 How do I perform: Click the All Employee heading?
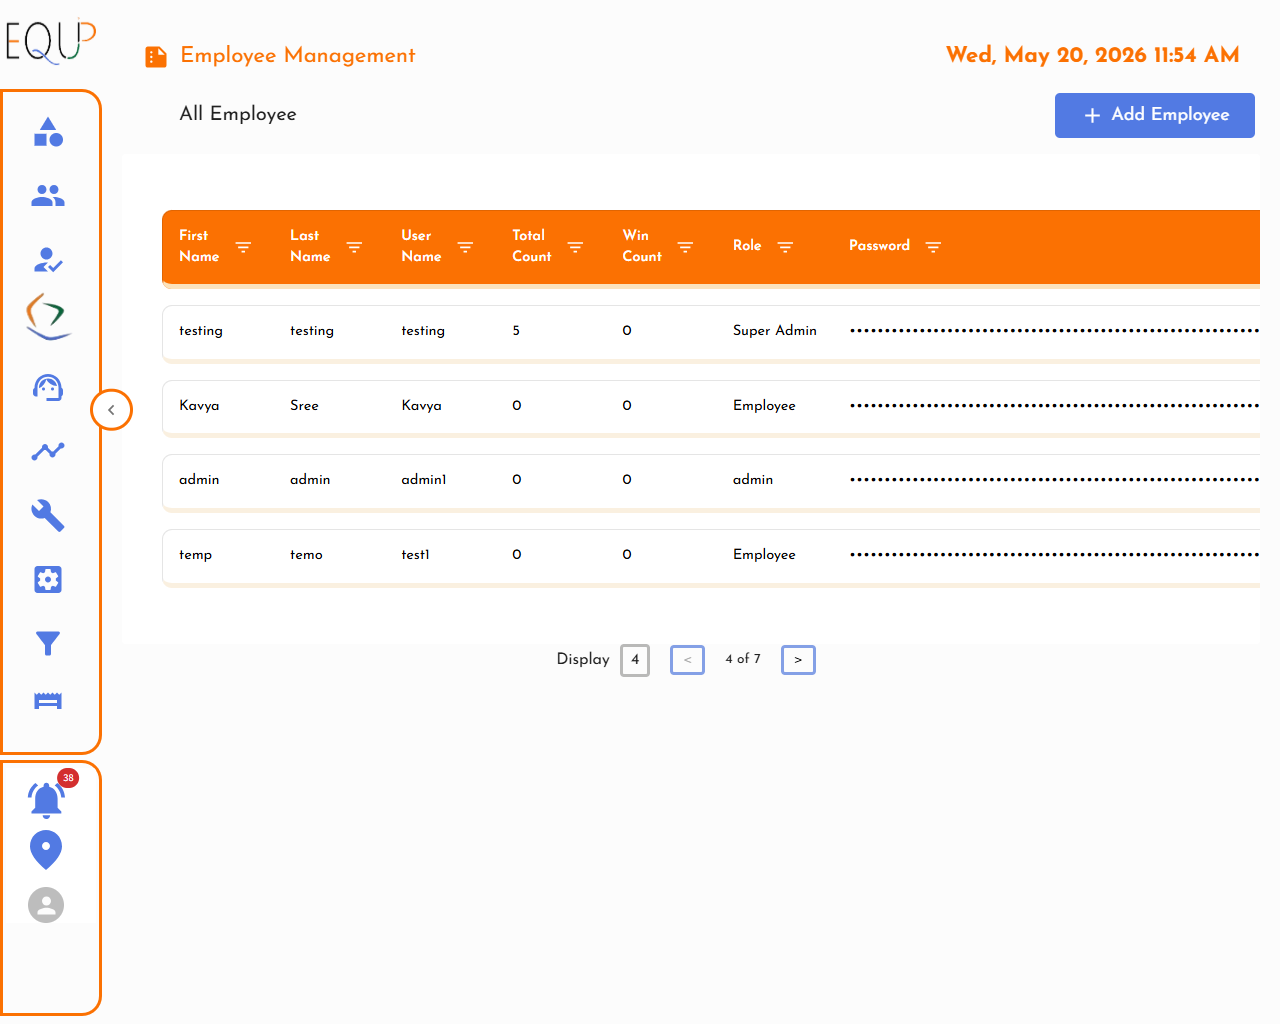(x=238, y=114)
